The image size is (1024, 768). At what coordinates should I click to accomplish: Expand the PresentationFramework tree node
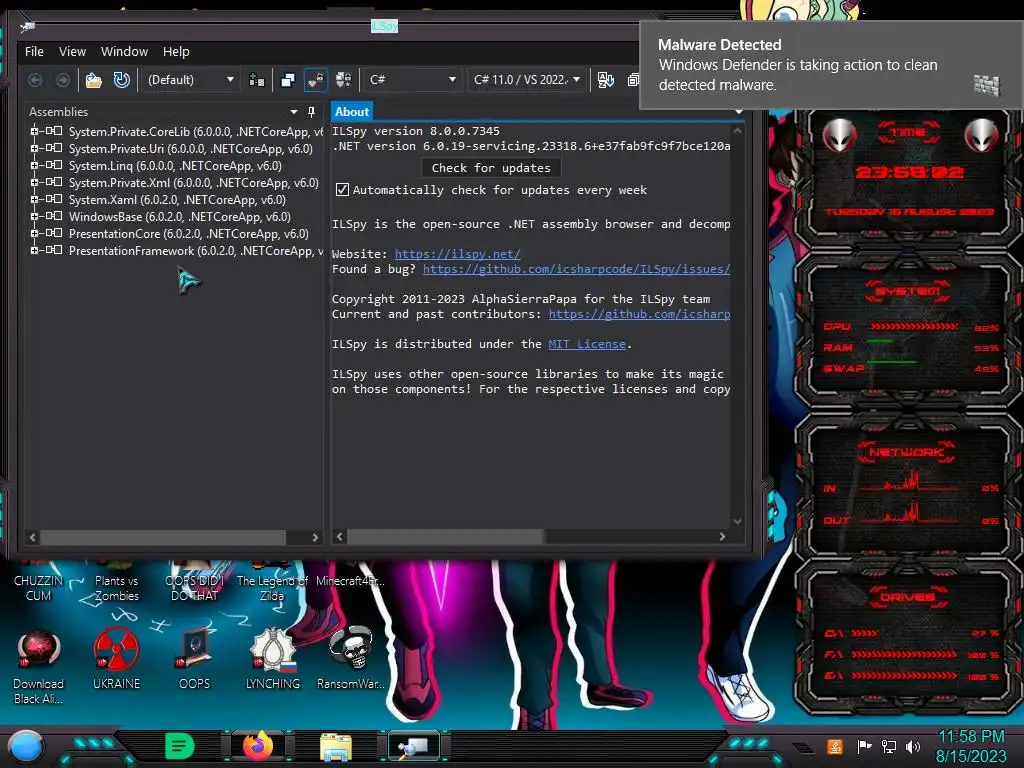click(34, 250)
